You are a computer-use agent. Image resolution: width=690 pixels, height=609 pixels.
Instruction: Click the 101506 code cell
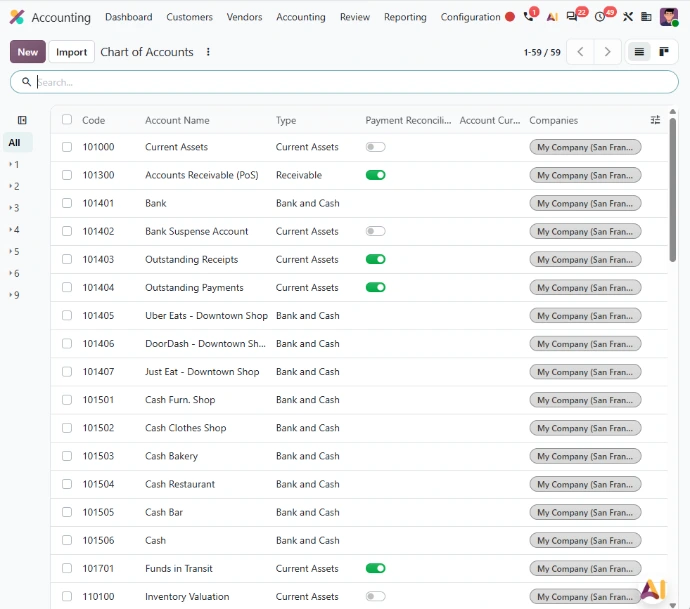98,540
